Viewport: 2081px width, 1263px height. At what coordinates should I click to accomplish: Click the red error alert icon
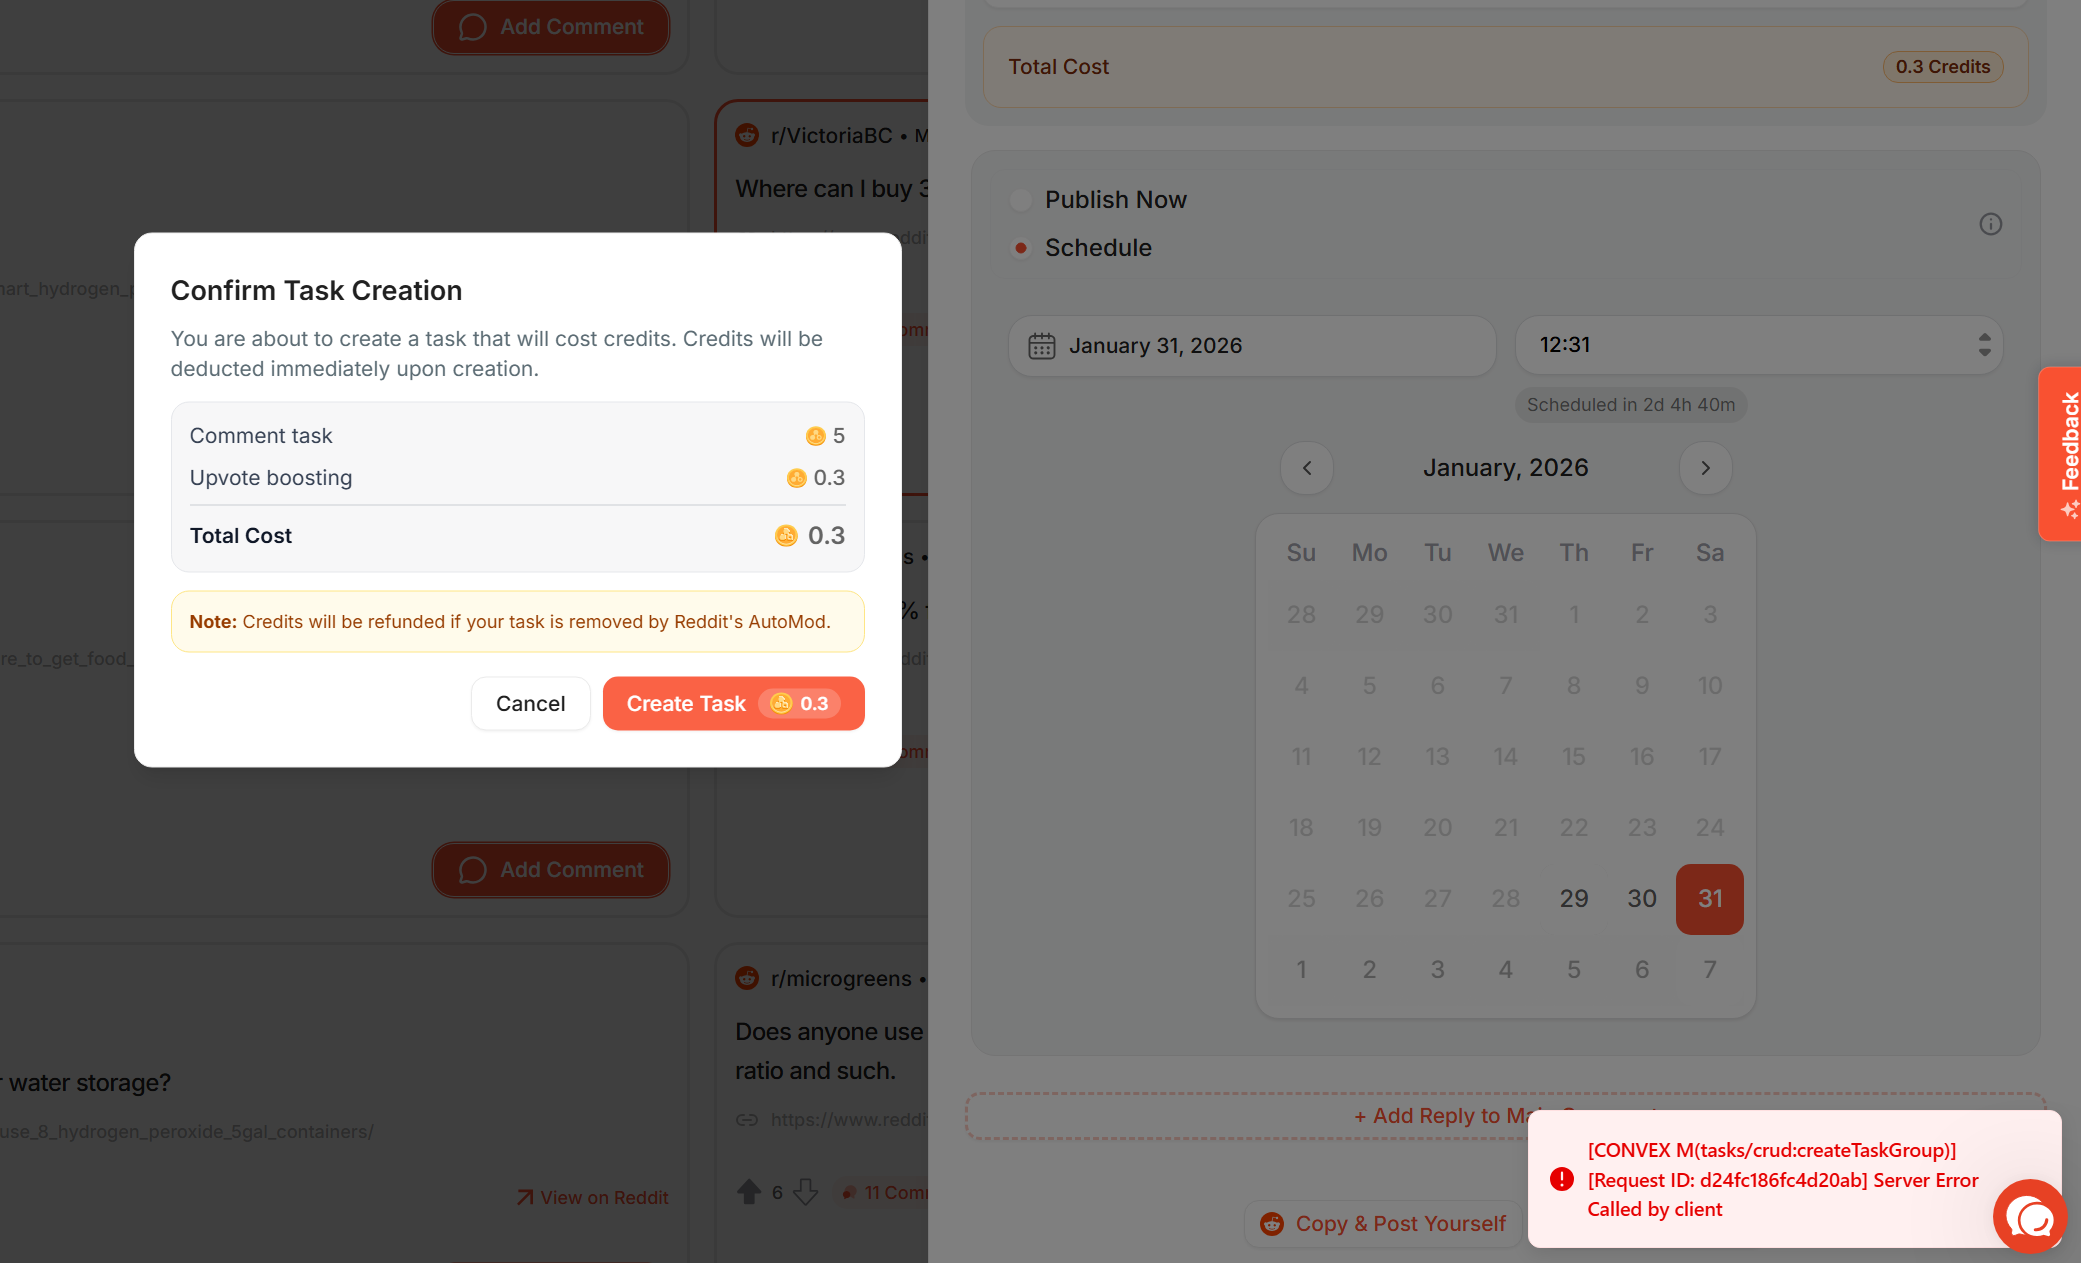click(x=1561, y=1180)
